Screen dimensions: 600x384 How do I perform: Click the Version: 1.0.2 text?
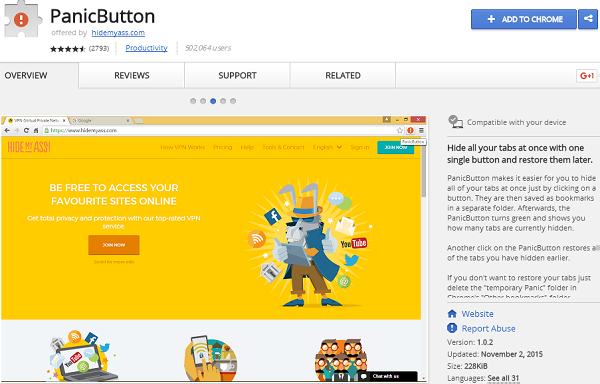click(x=470, y=342)
